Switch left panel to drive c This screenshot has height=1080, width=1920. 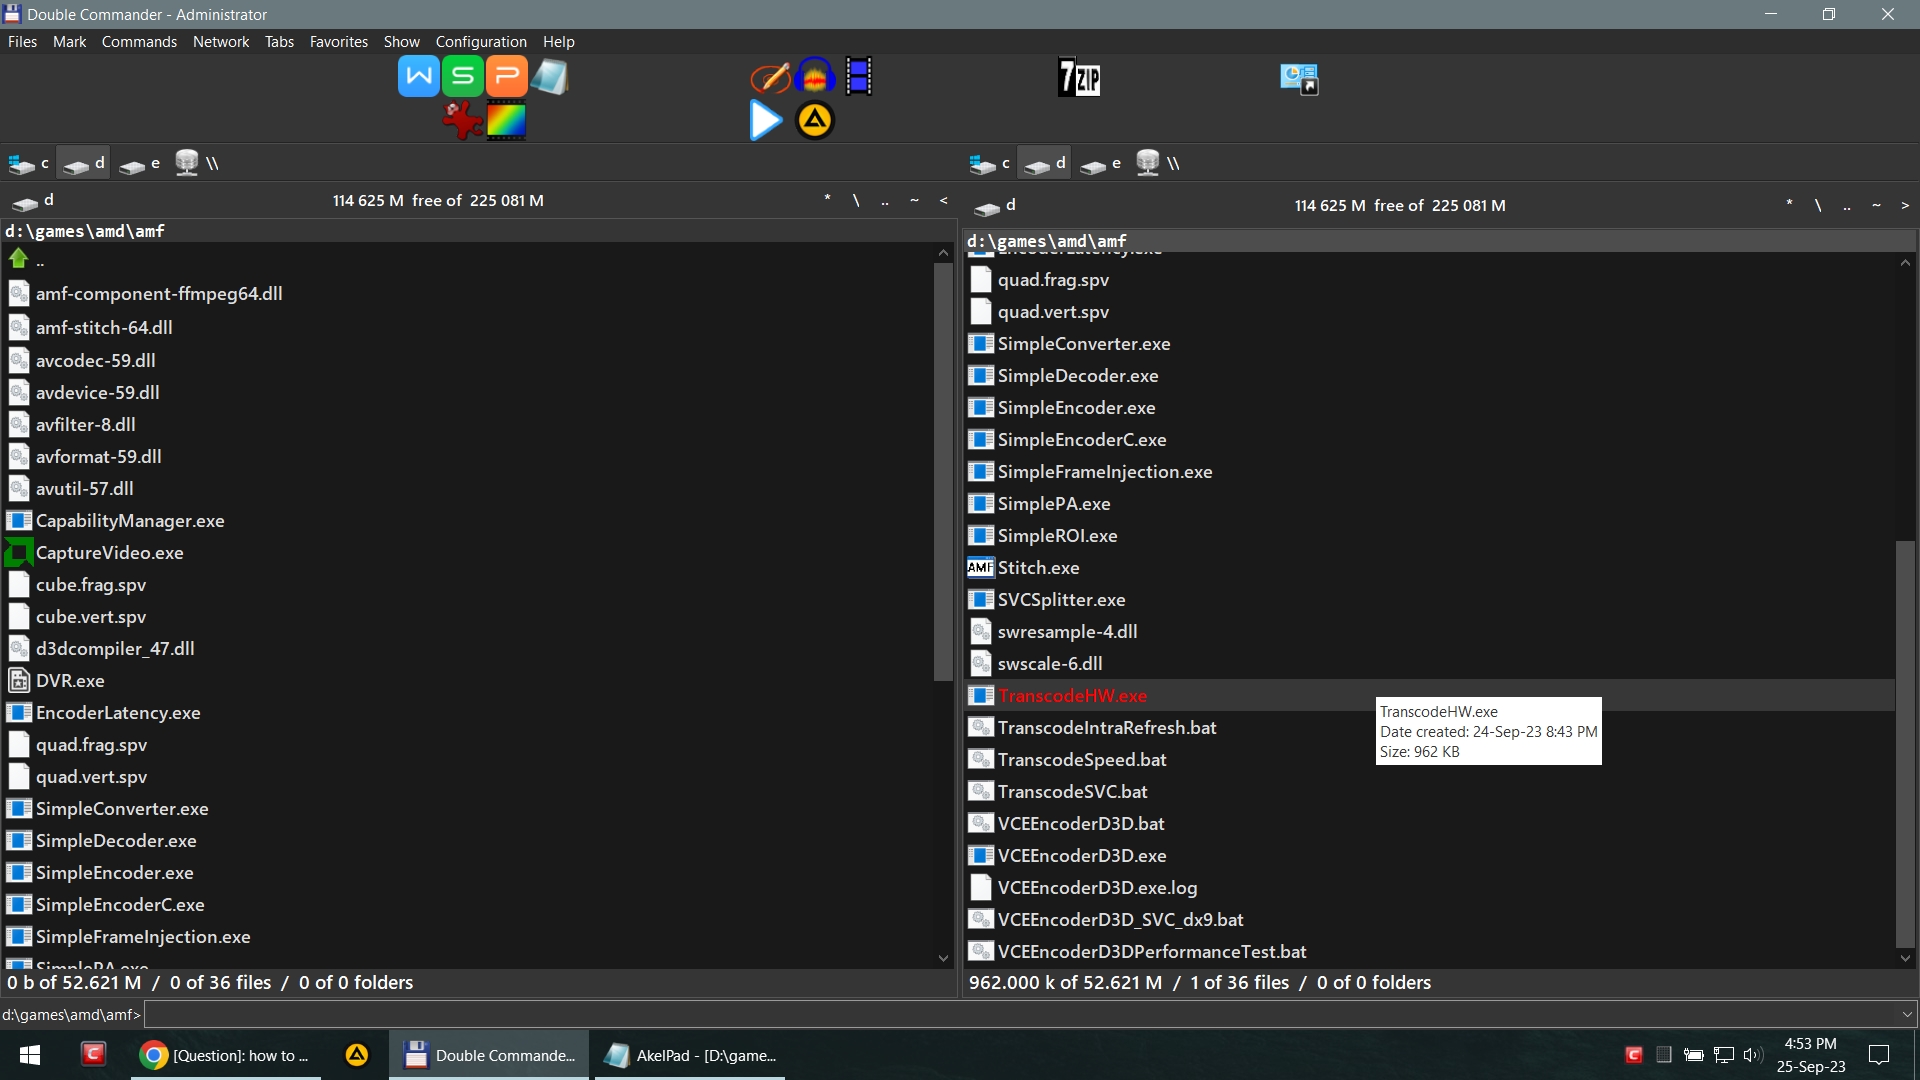29,163
